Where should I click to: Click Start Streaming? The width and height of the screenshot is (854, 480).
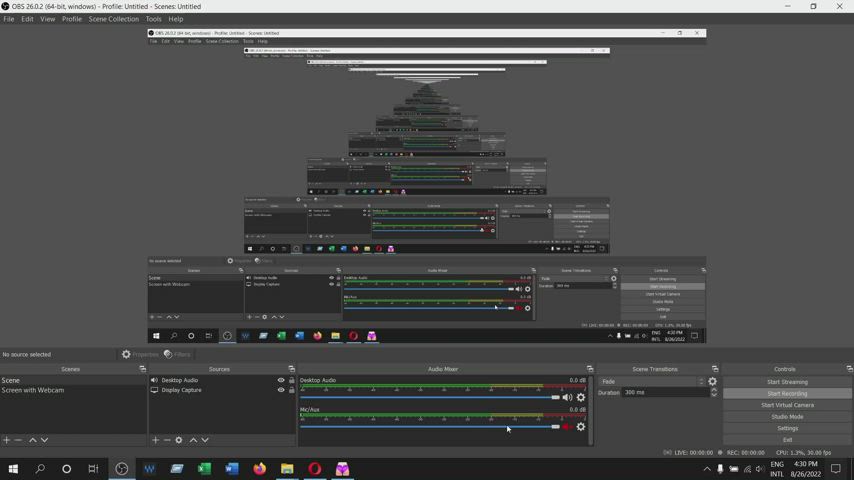[787, 382]
